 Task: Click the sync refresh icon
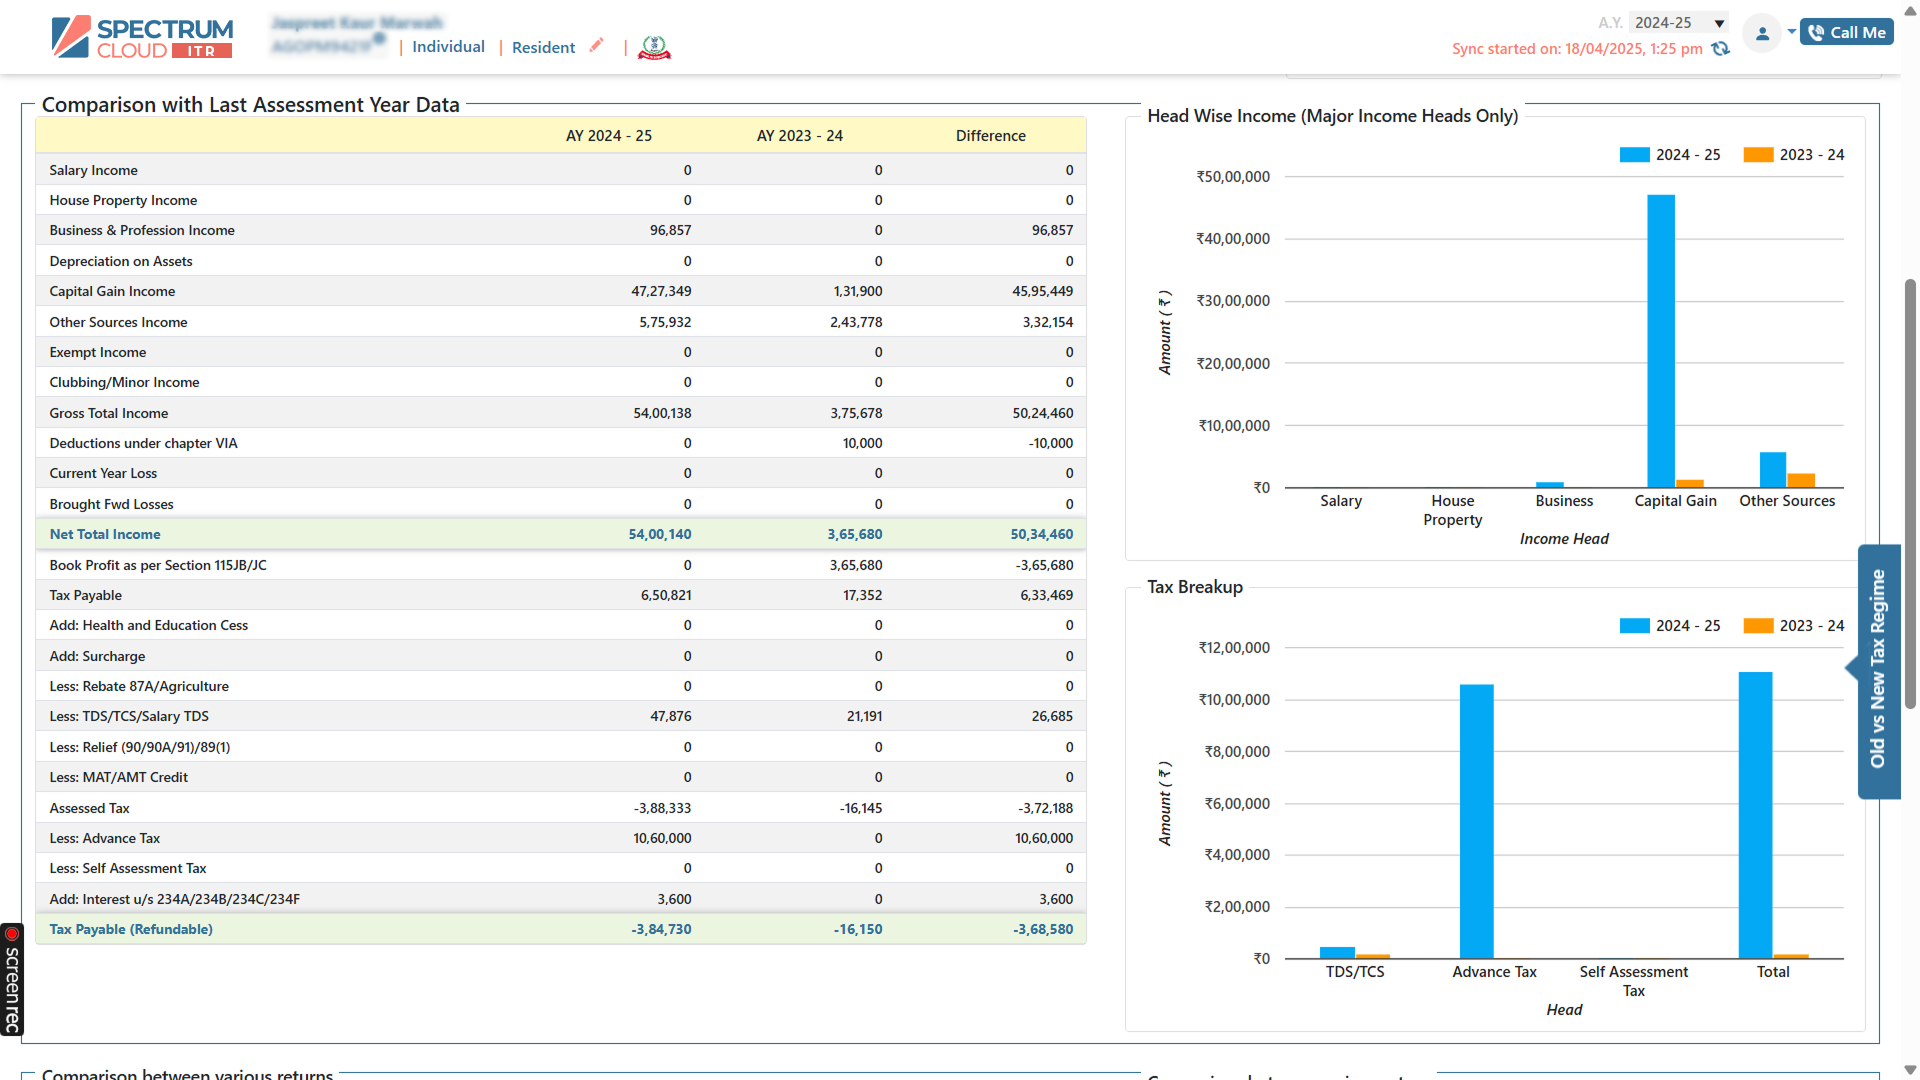(1720, 48)
